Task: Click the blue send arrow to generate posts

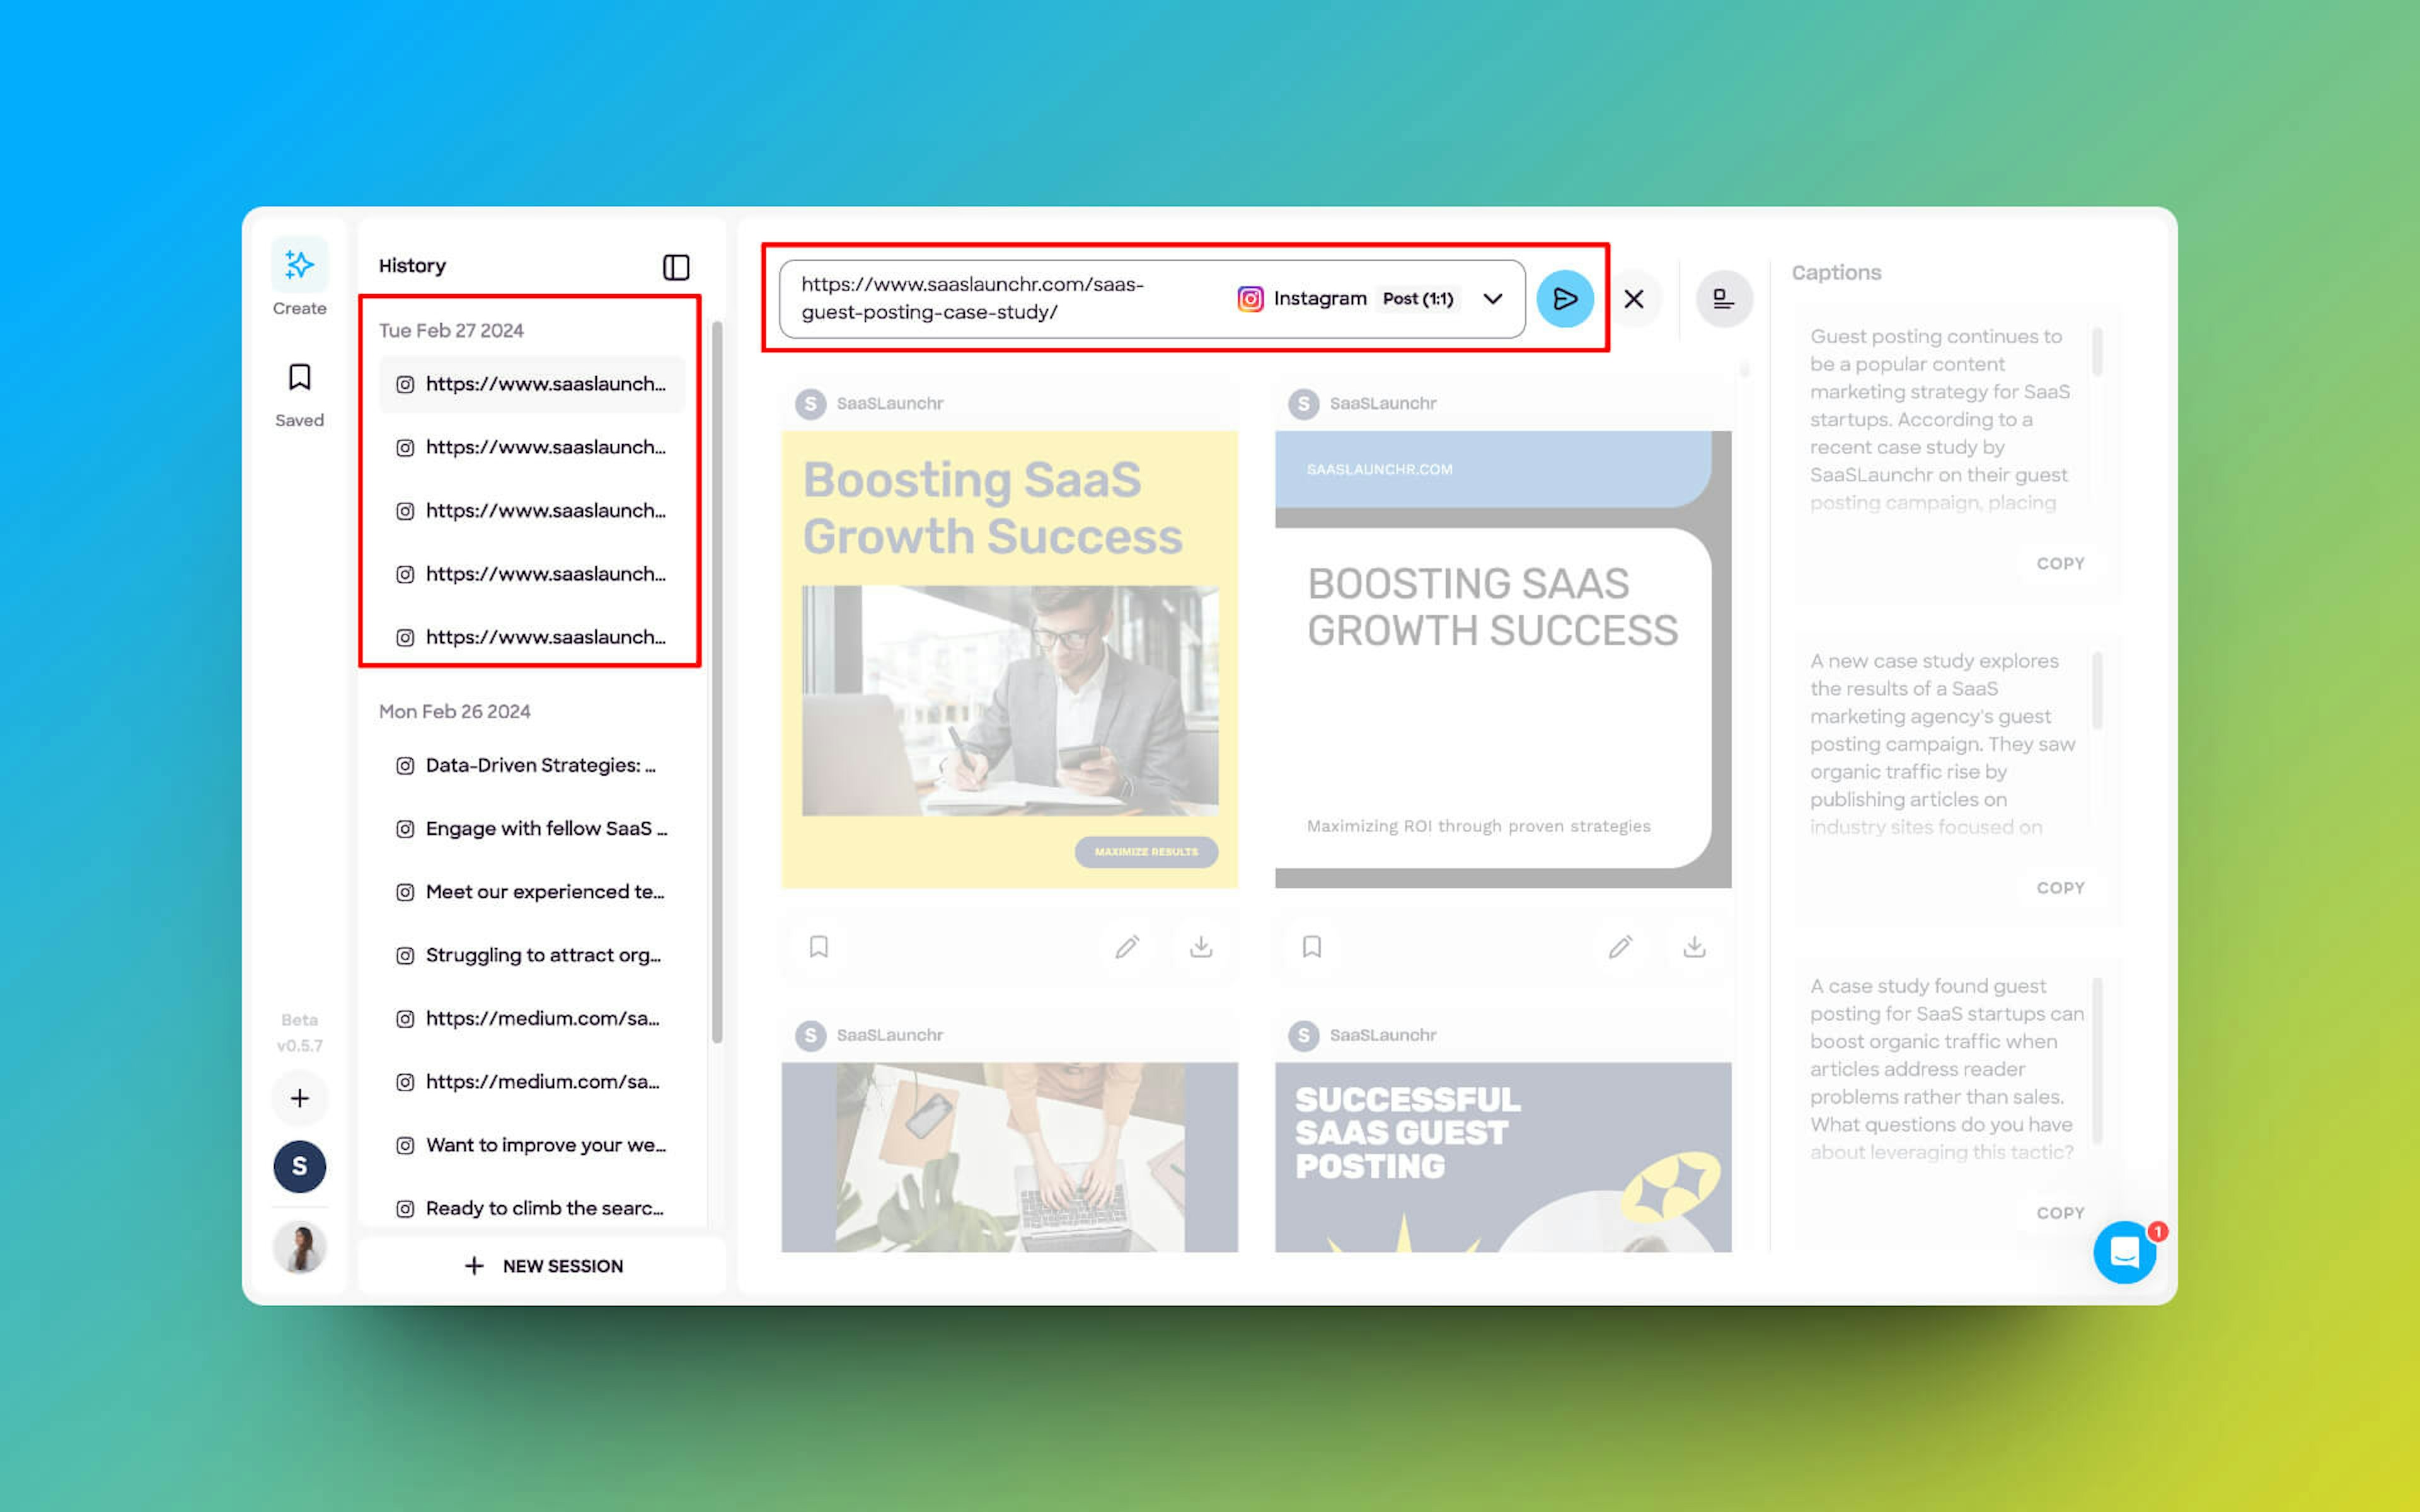Action: coord(1565,298)
